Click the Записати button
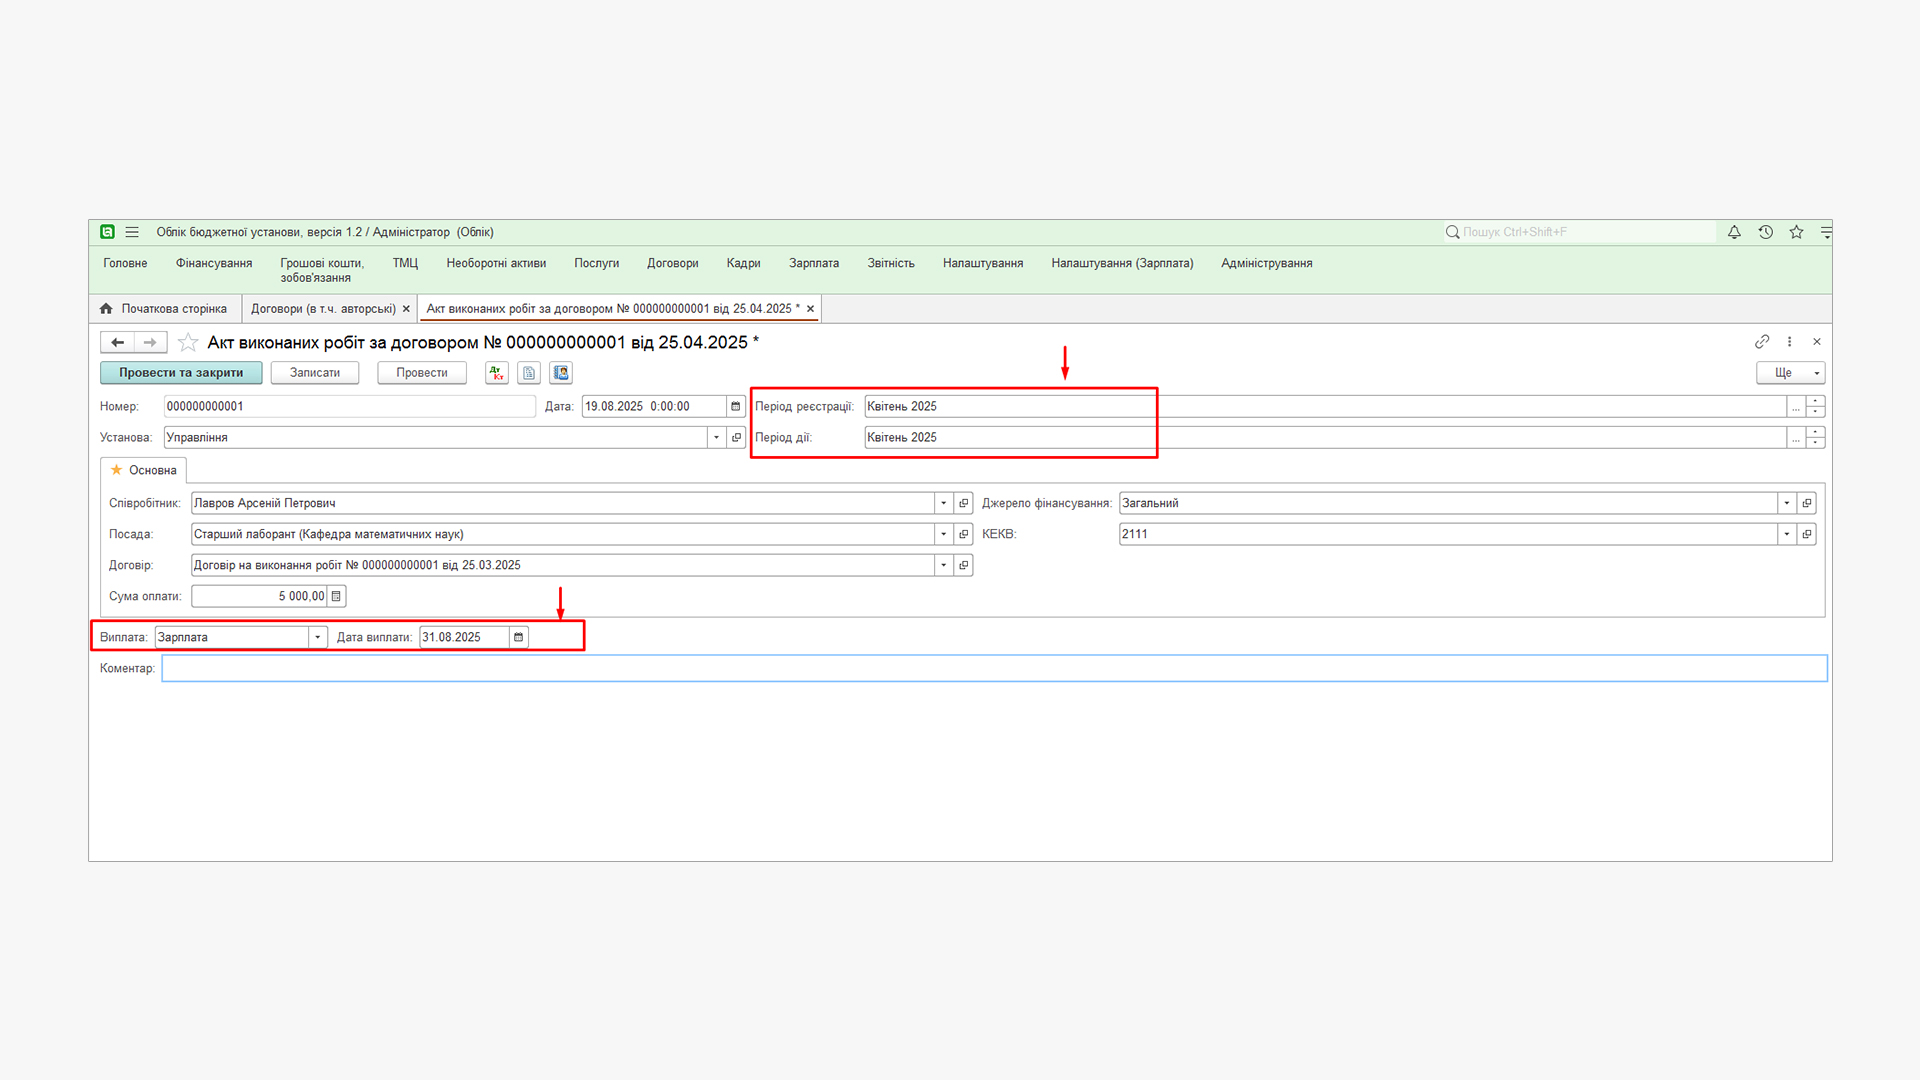Screen dimensions: 1920x1080 [315, 373]
